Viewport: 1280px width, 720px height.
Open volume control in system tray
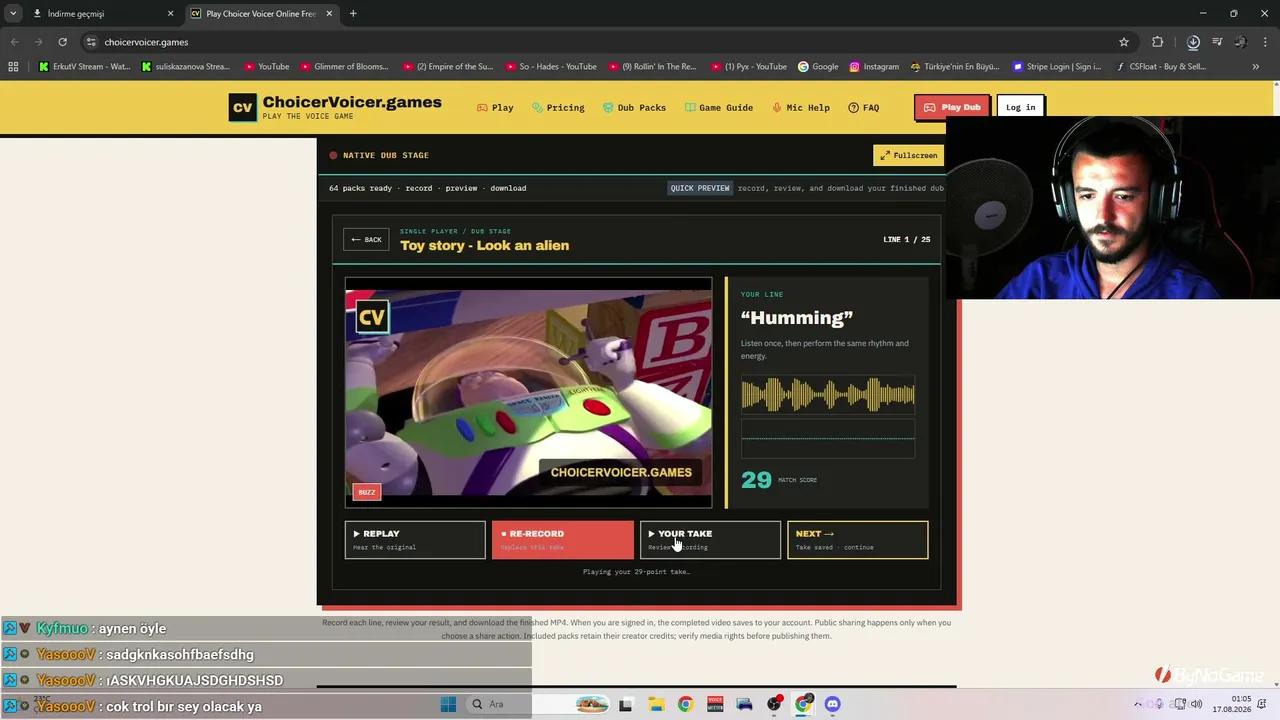point(1196,704)
